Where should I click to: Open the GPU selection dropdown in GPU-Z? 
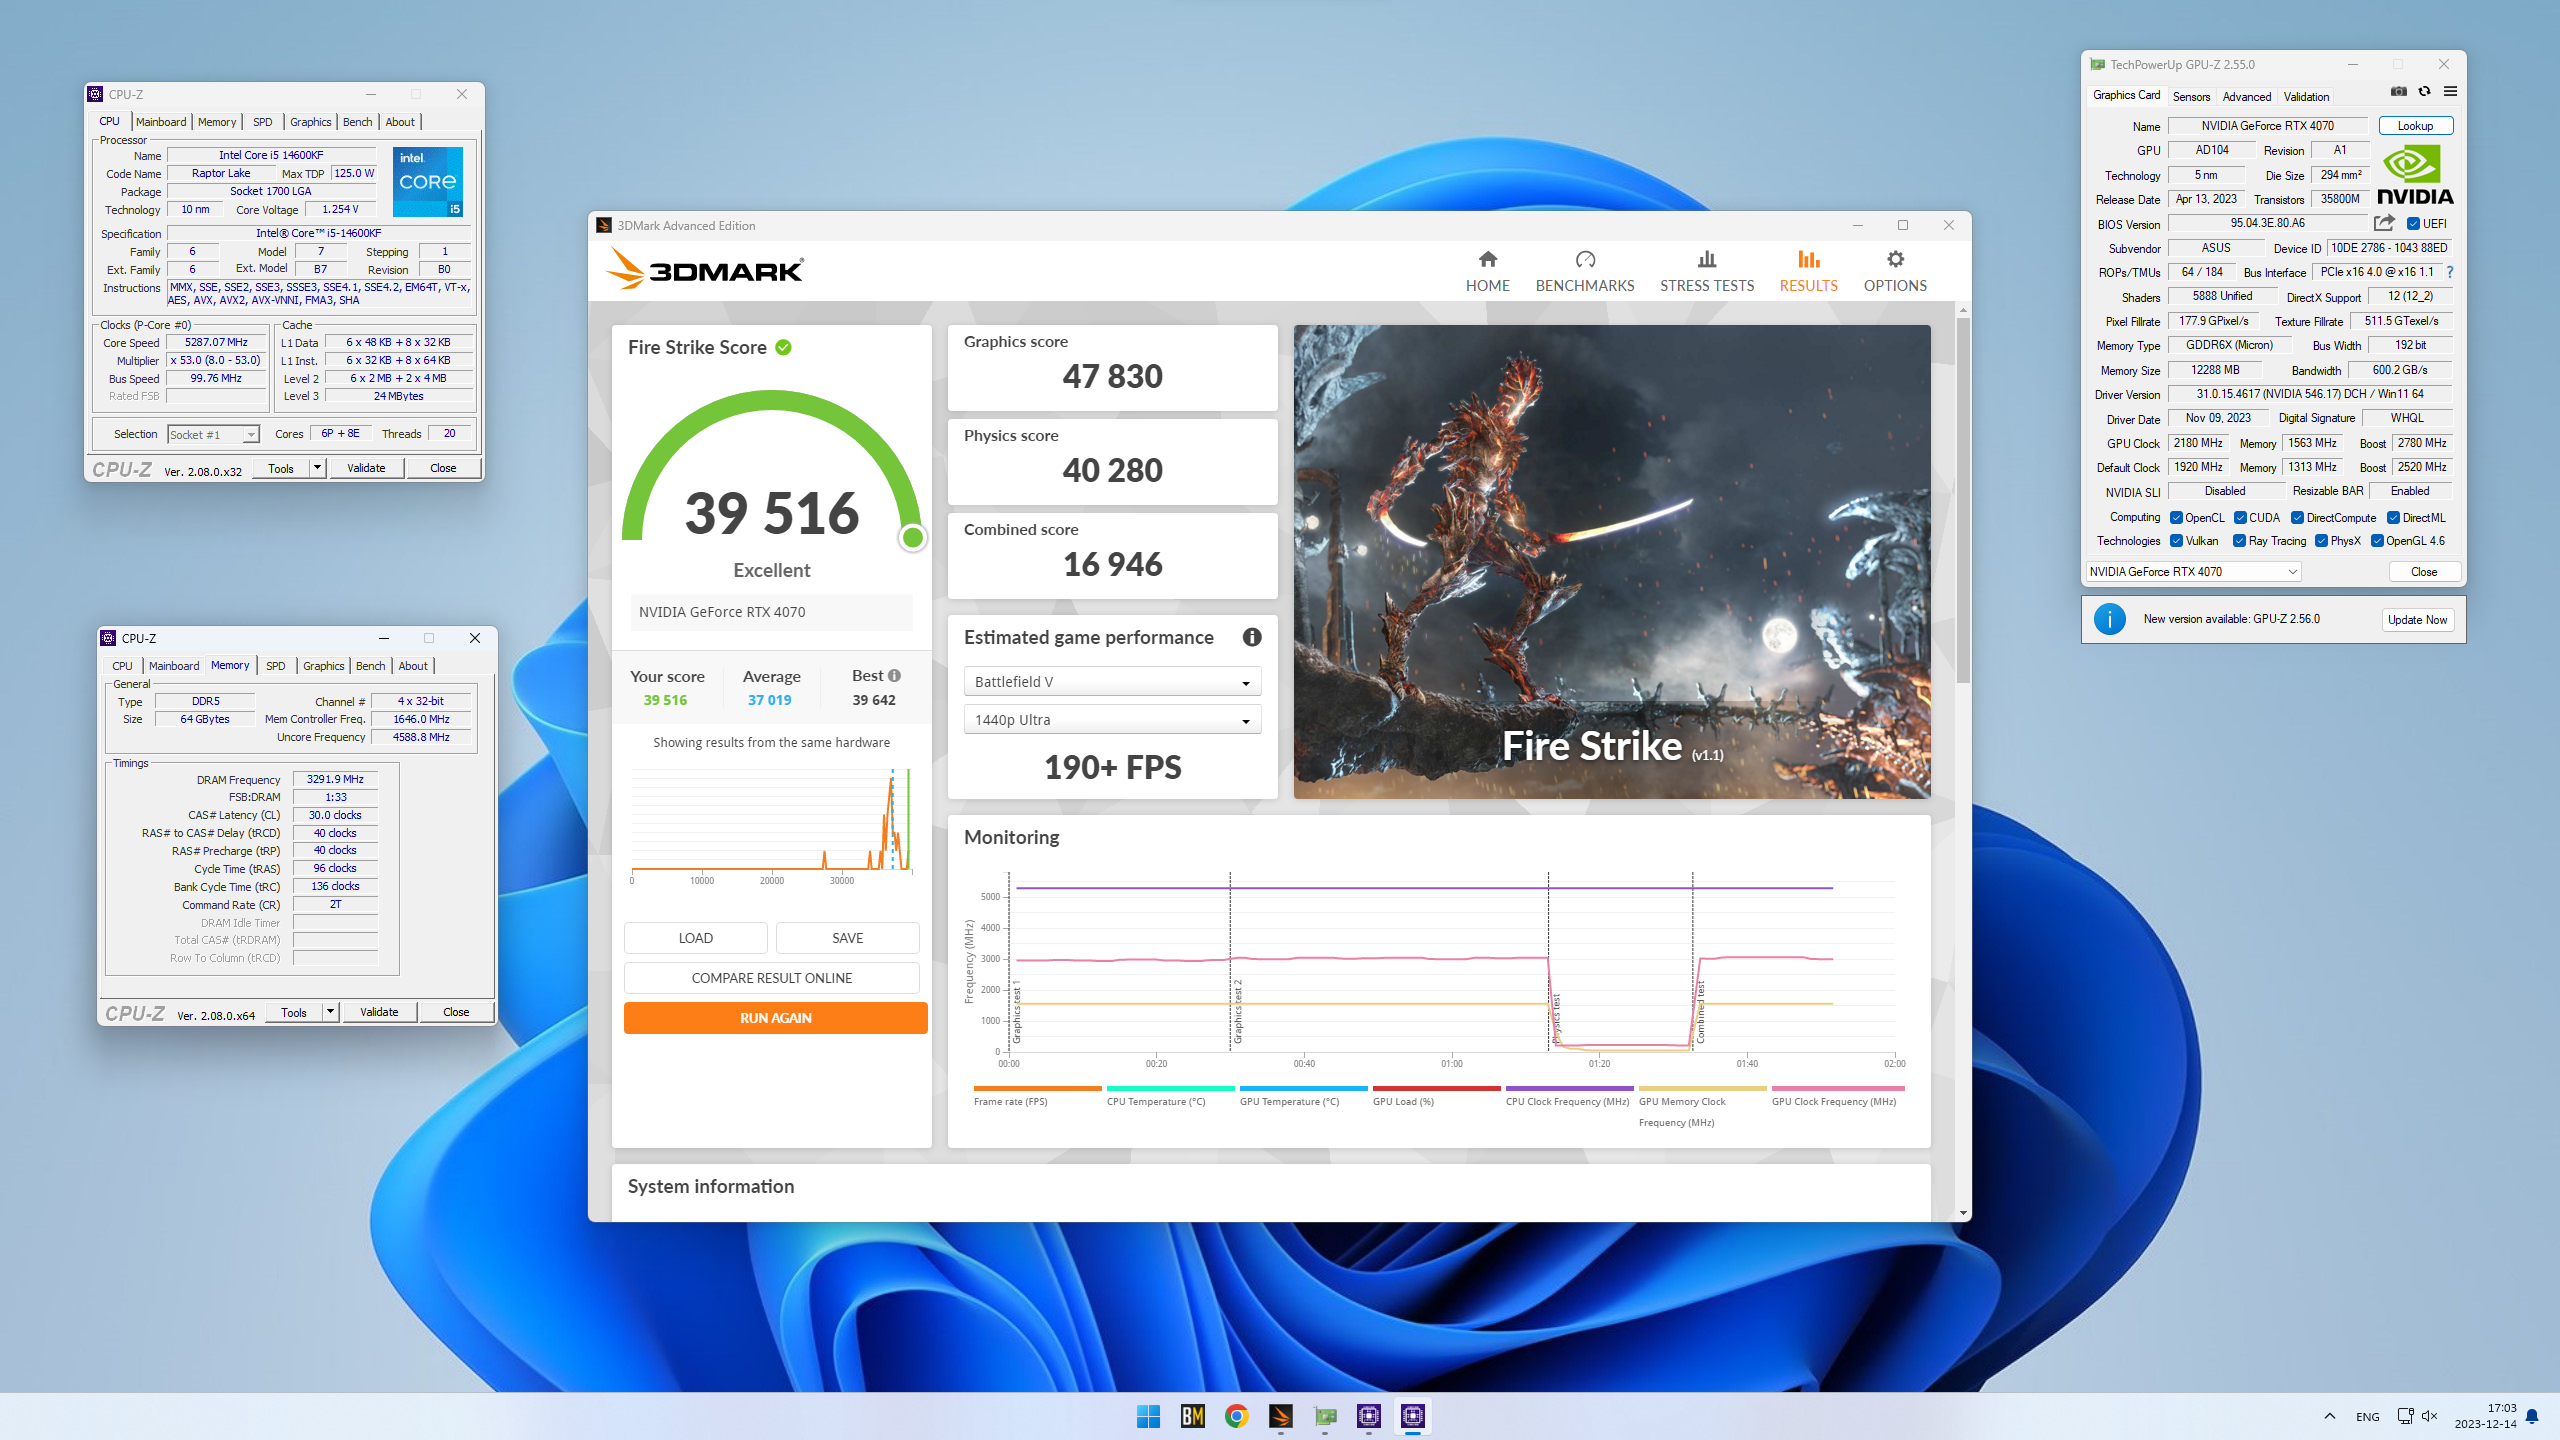2193,572
